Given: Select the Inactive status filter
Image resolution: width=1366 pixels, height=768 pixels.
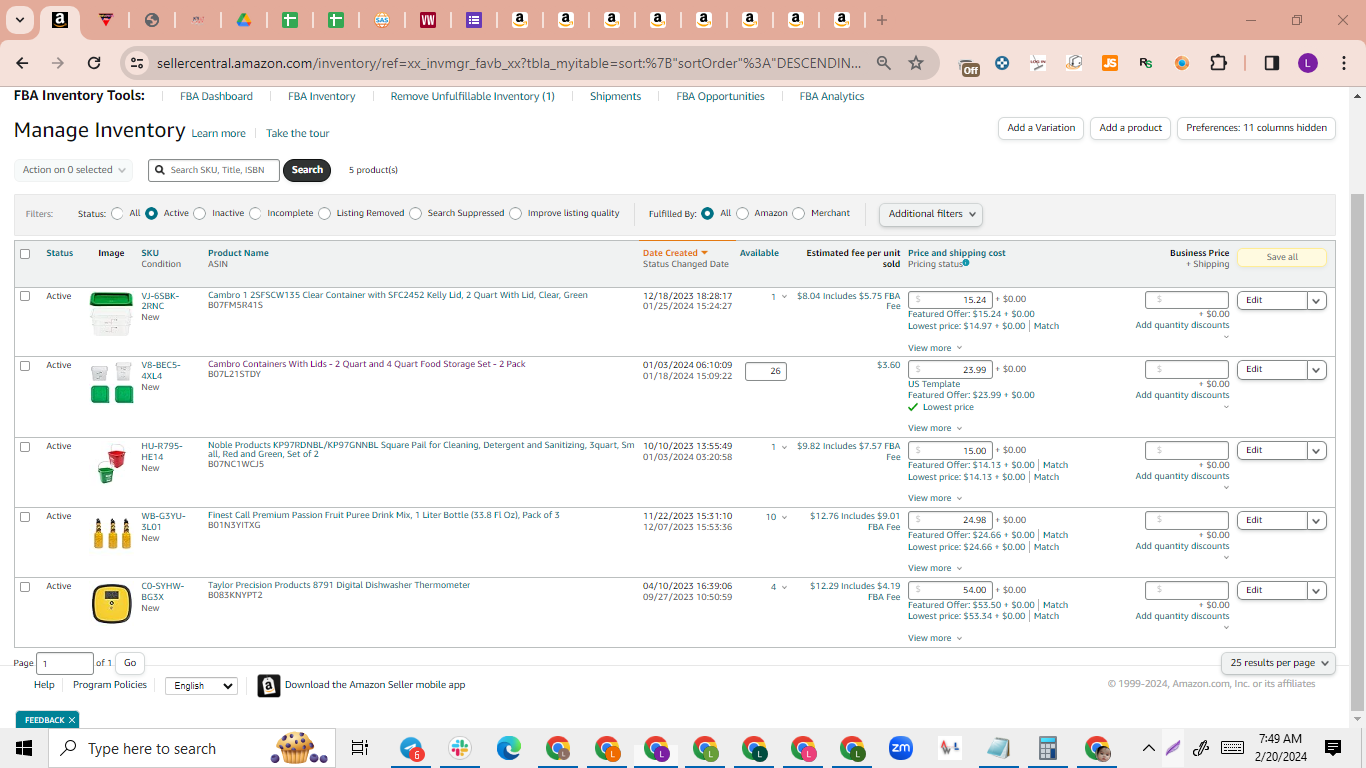Looking at the screenshot, I should tap(200, 213).
